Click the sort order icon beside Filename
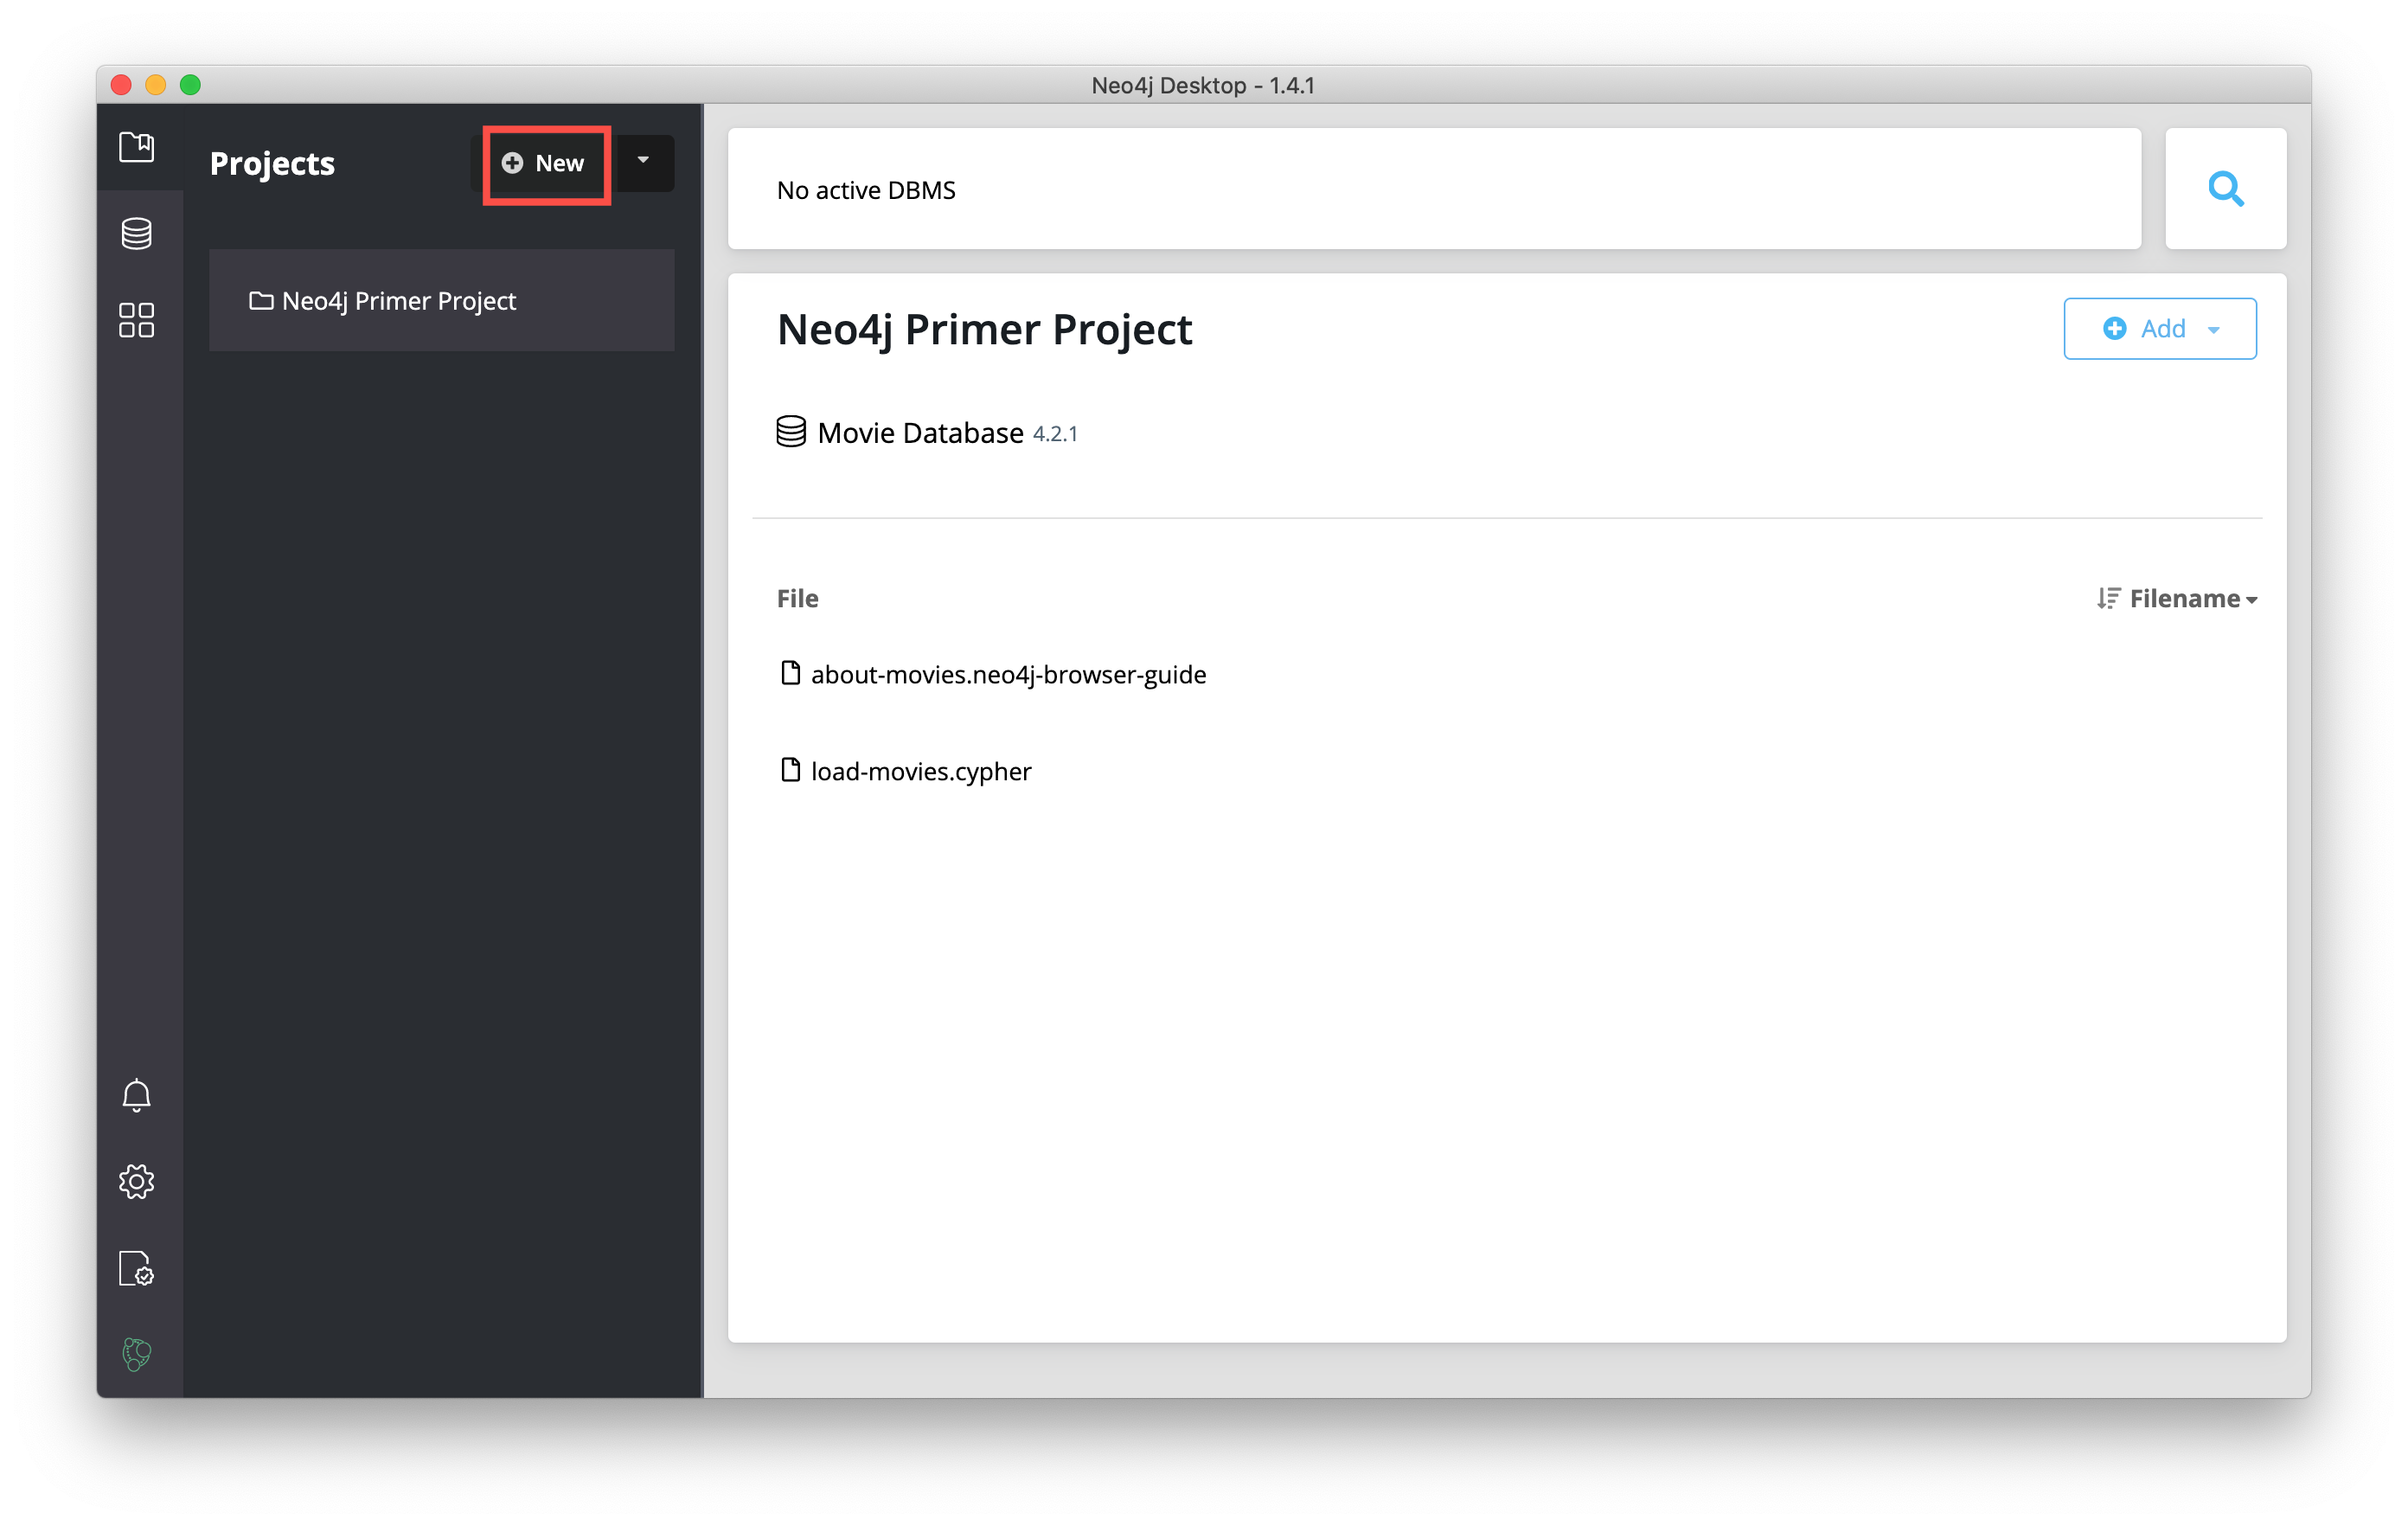The image size is (2408, 1526). pos(2108,598)
